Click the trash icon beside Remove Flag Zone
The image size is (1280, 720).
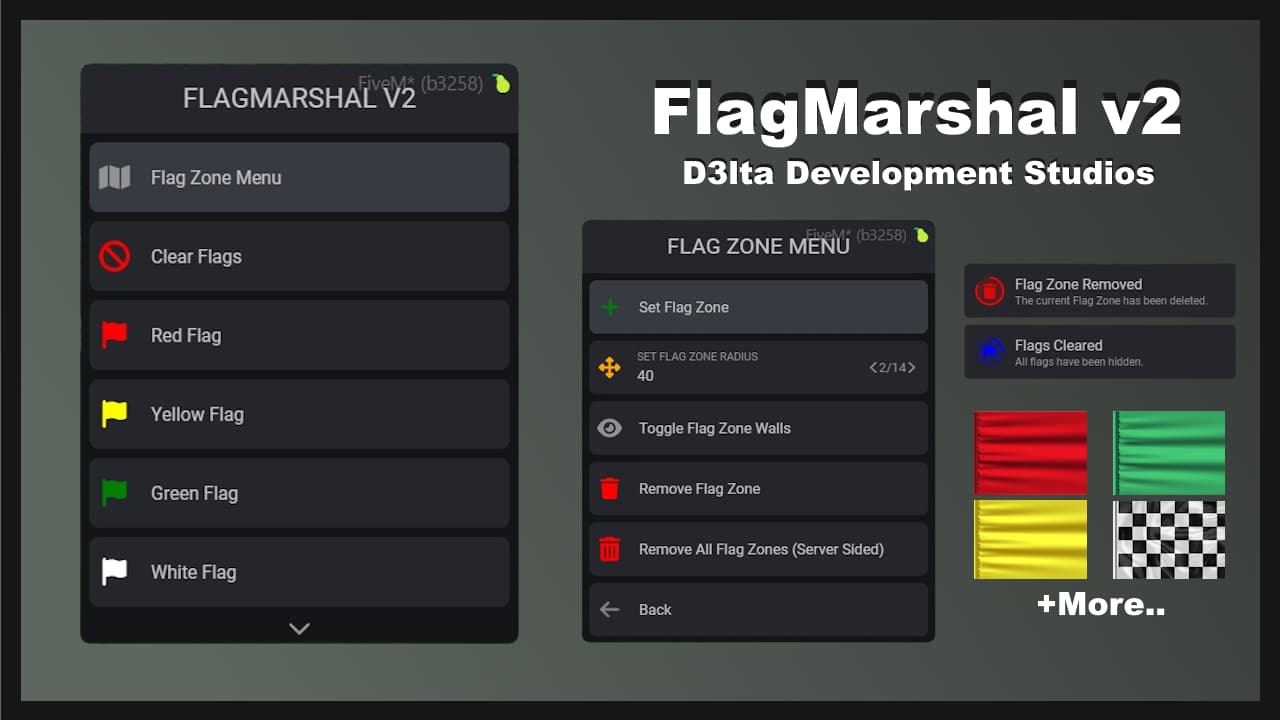pyautogui.click(x=611, y=488)
